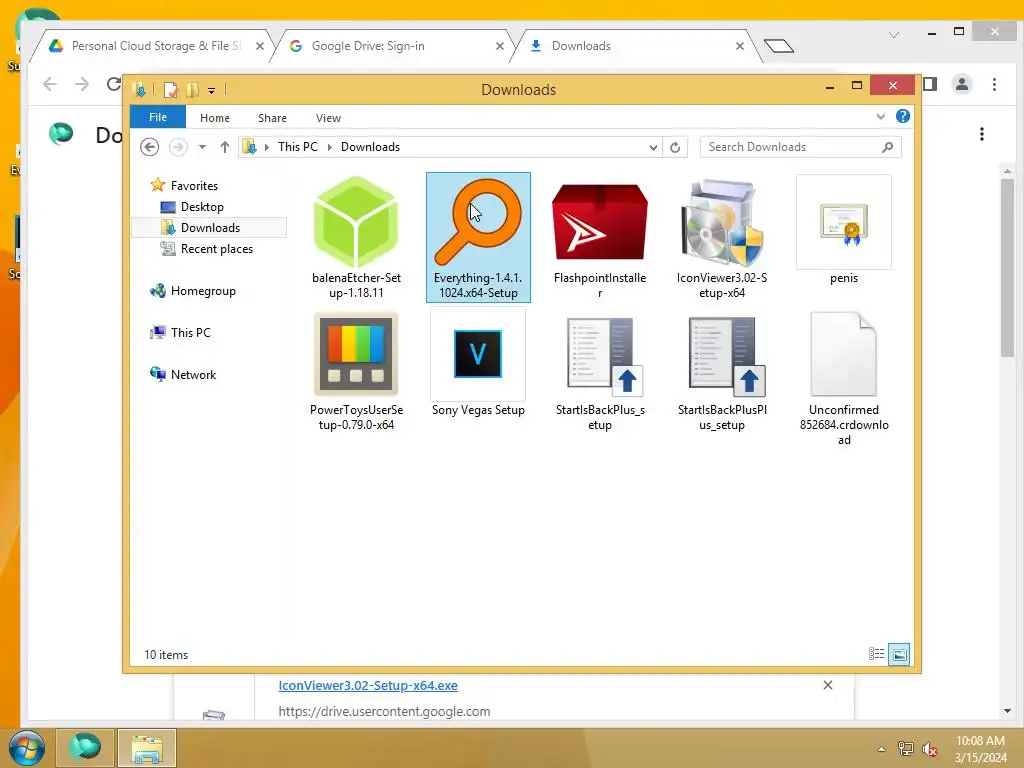Click the Properties quick access toolbar icon

[x=170, y=89]
